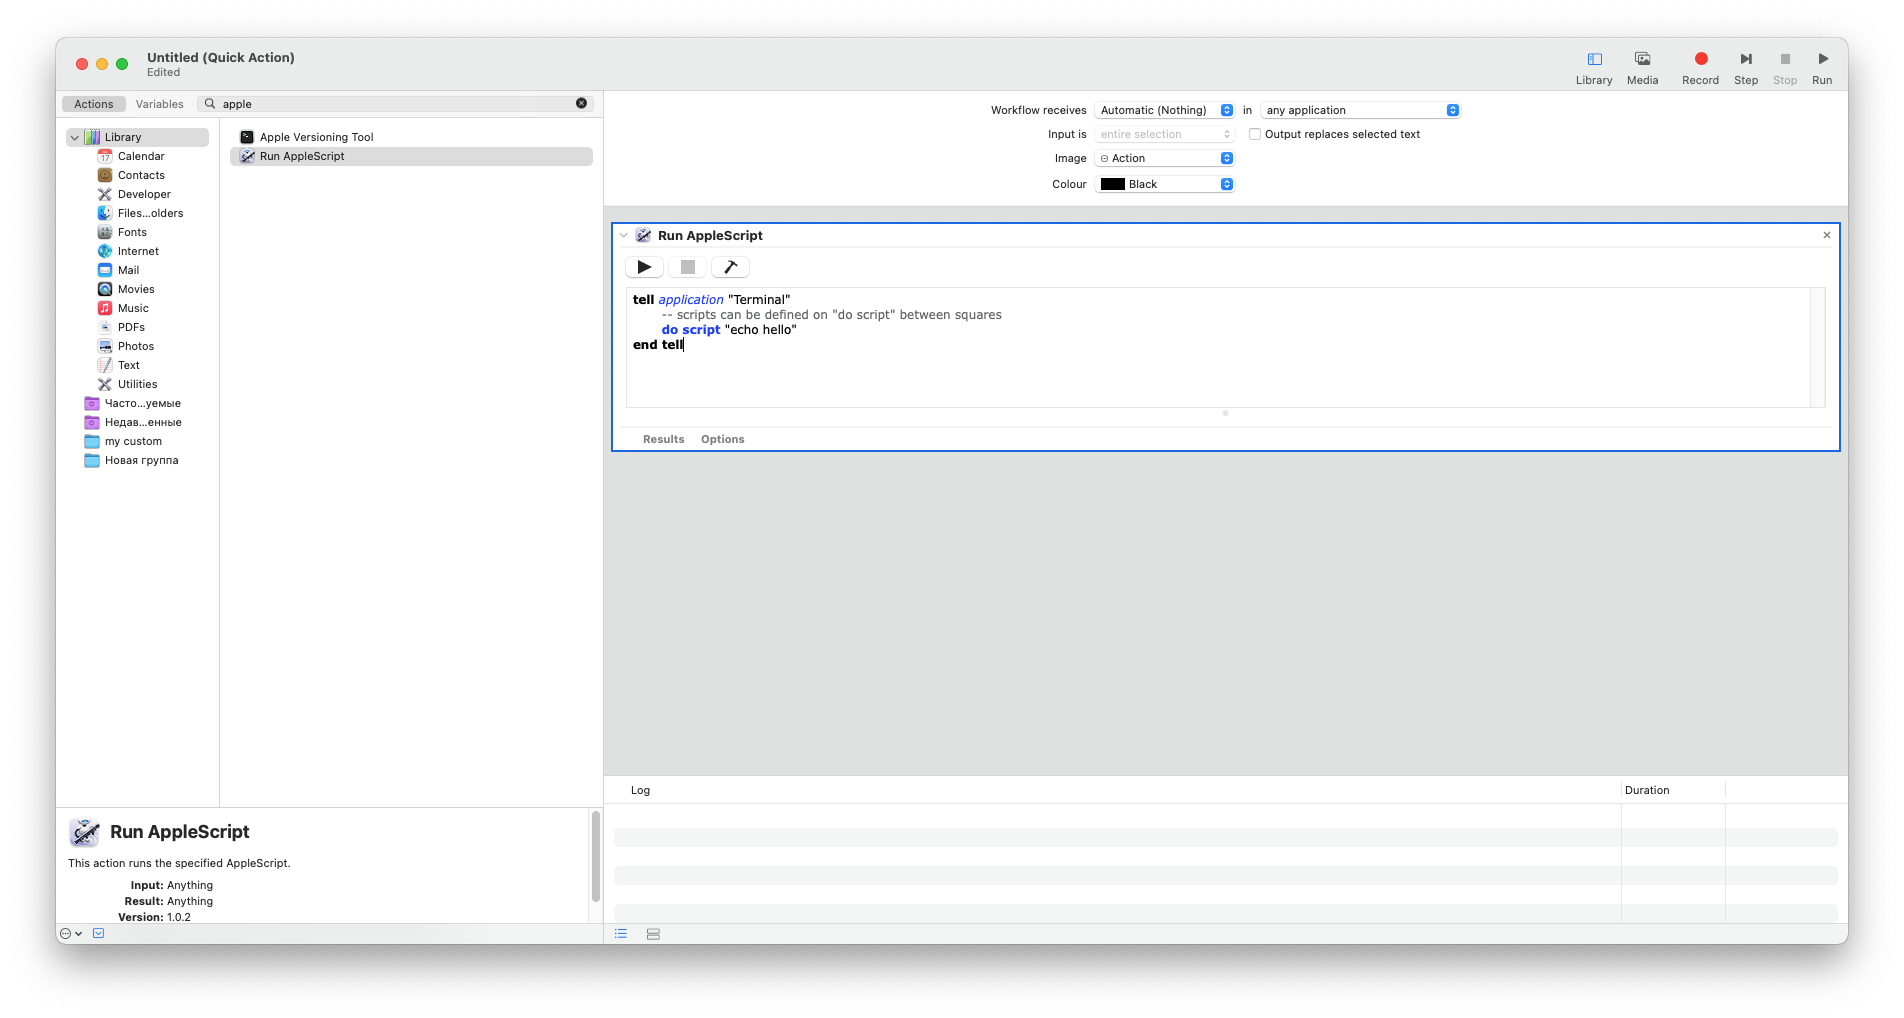The height and width of the screenshot is (1018, 1904).
Task: Click the Duration column header
Action: 1647,790
